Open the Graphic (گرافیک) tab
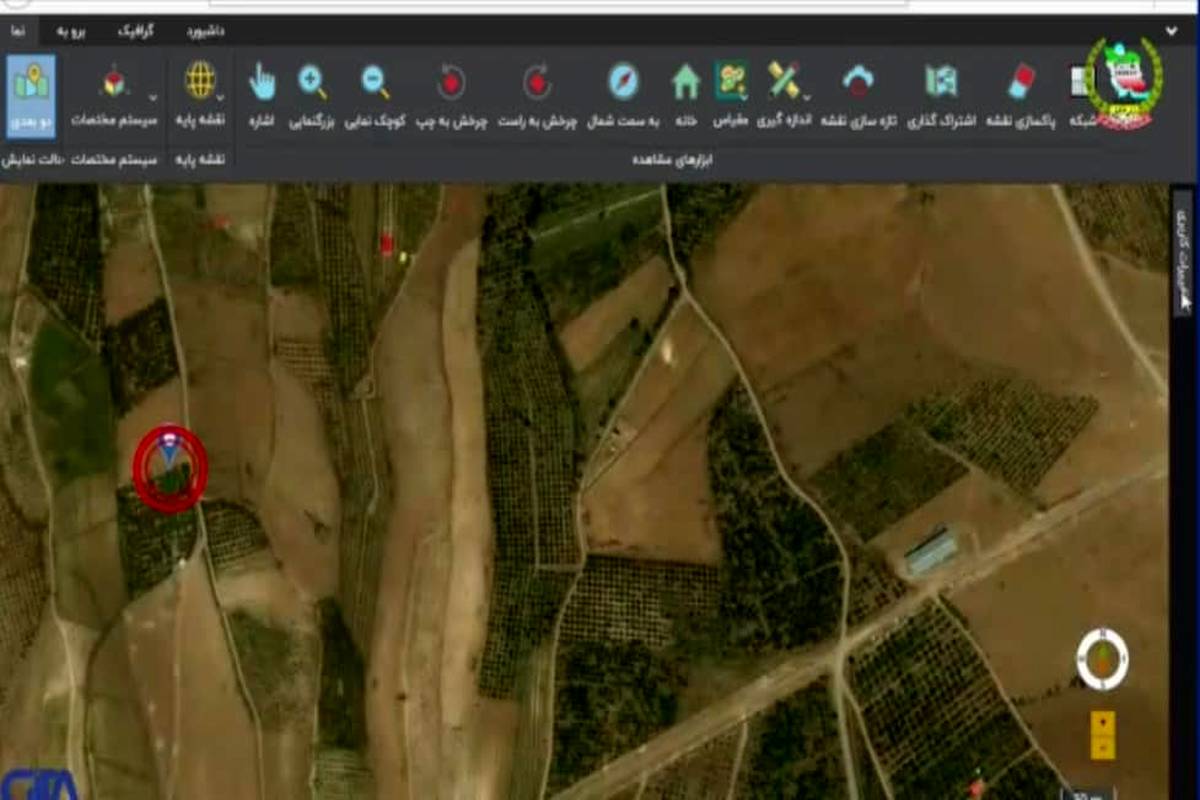 click(136, 31)
